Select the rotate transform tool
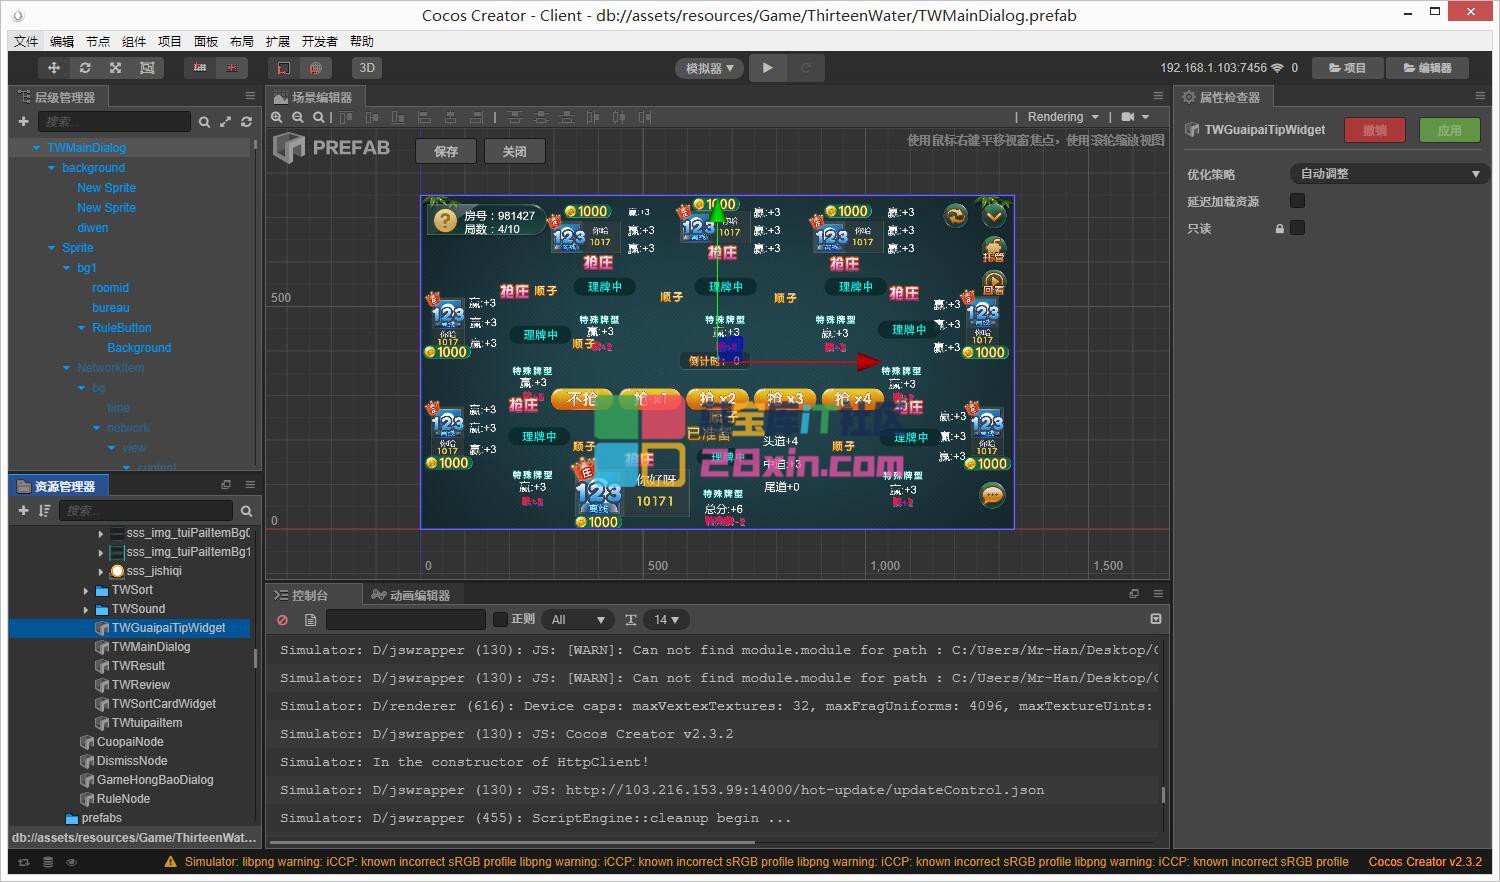The width and height of the screenshot is (1500, 882). 85,68
